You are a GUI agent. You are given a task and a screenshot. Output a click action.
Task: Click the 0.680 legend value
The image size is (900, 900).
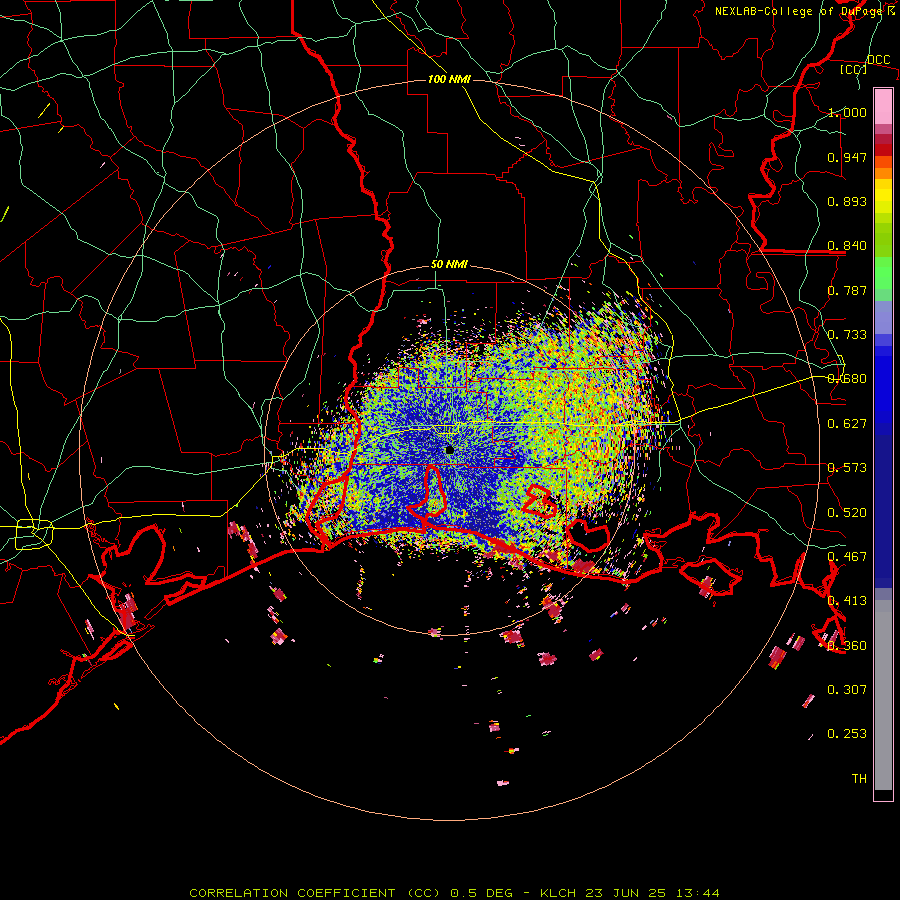pos(847,379)
